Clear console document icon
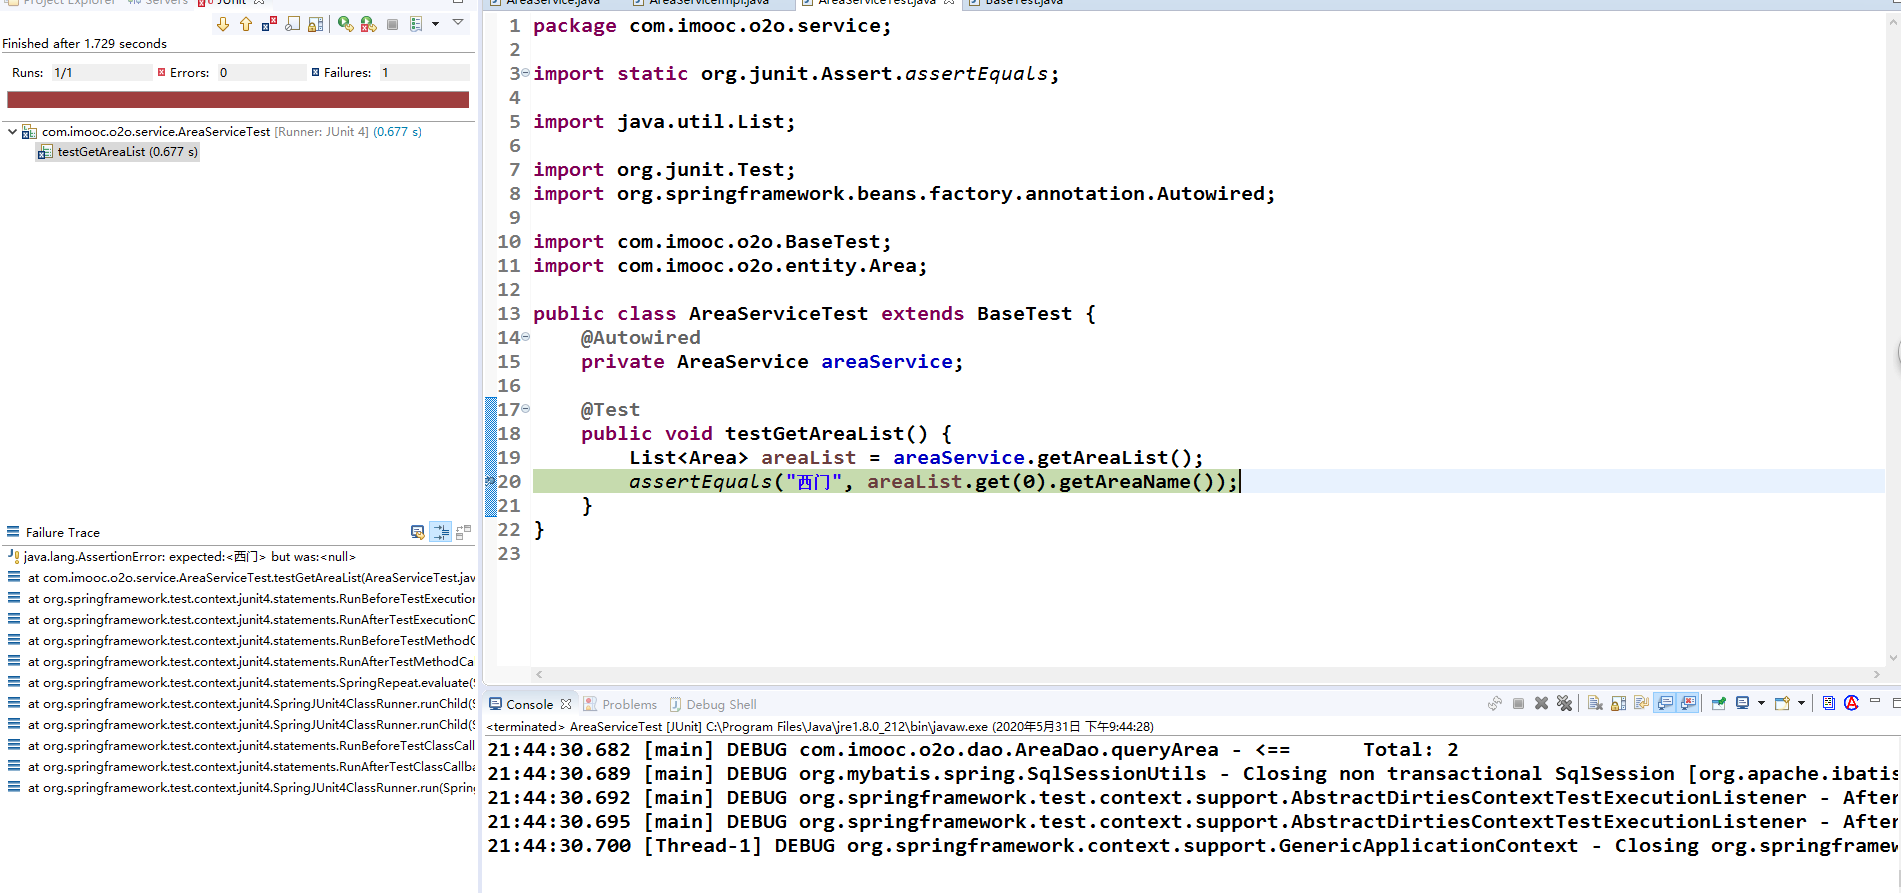This screenshot has width=1901, height=893. pos(1595,703)
